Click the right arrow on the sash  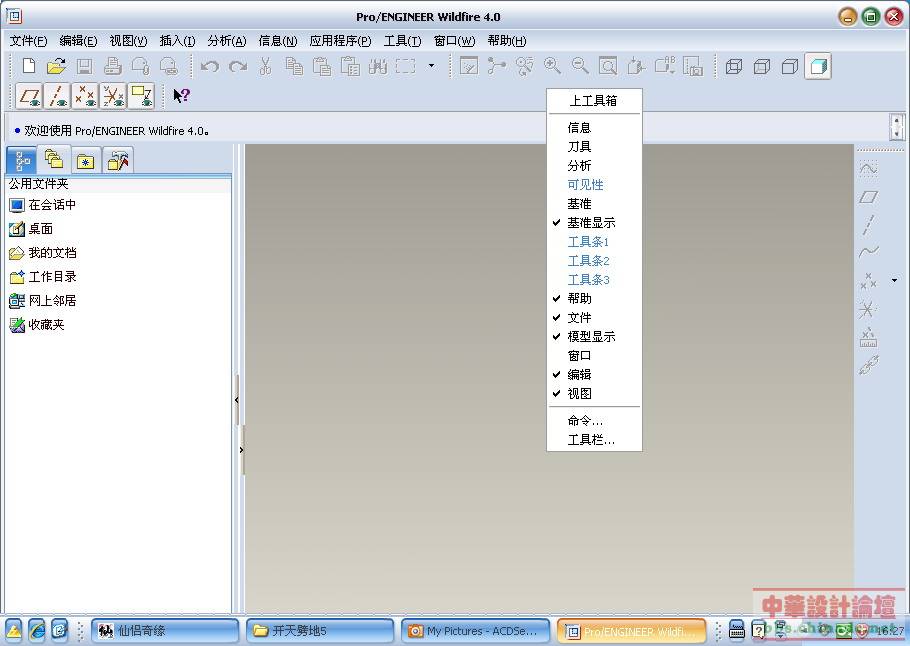click(241, 450)
